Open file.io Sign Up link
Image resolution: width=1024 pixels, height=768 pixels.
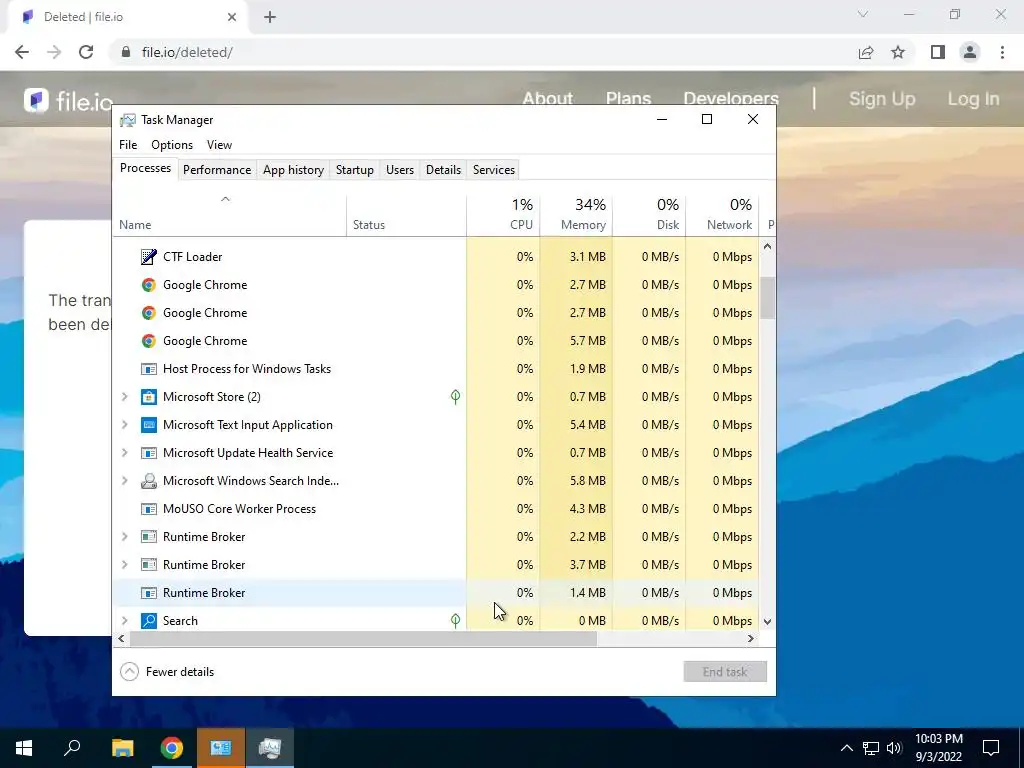pos(882,99)
